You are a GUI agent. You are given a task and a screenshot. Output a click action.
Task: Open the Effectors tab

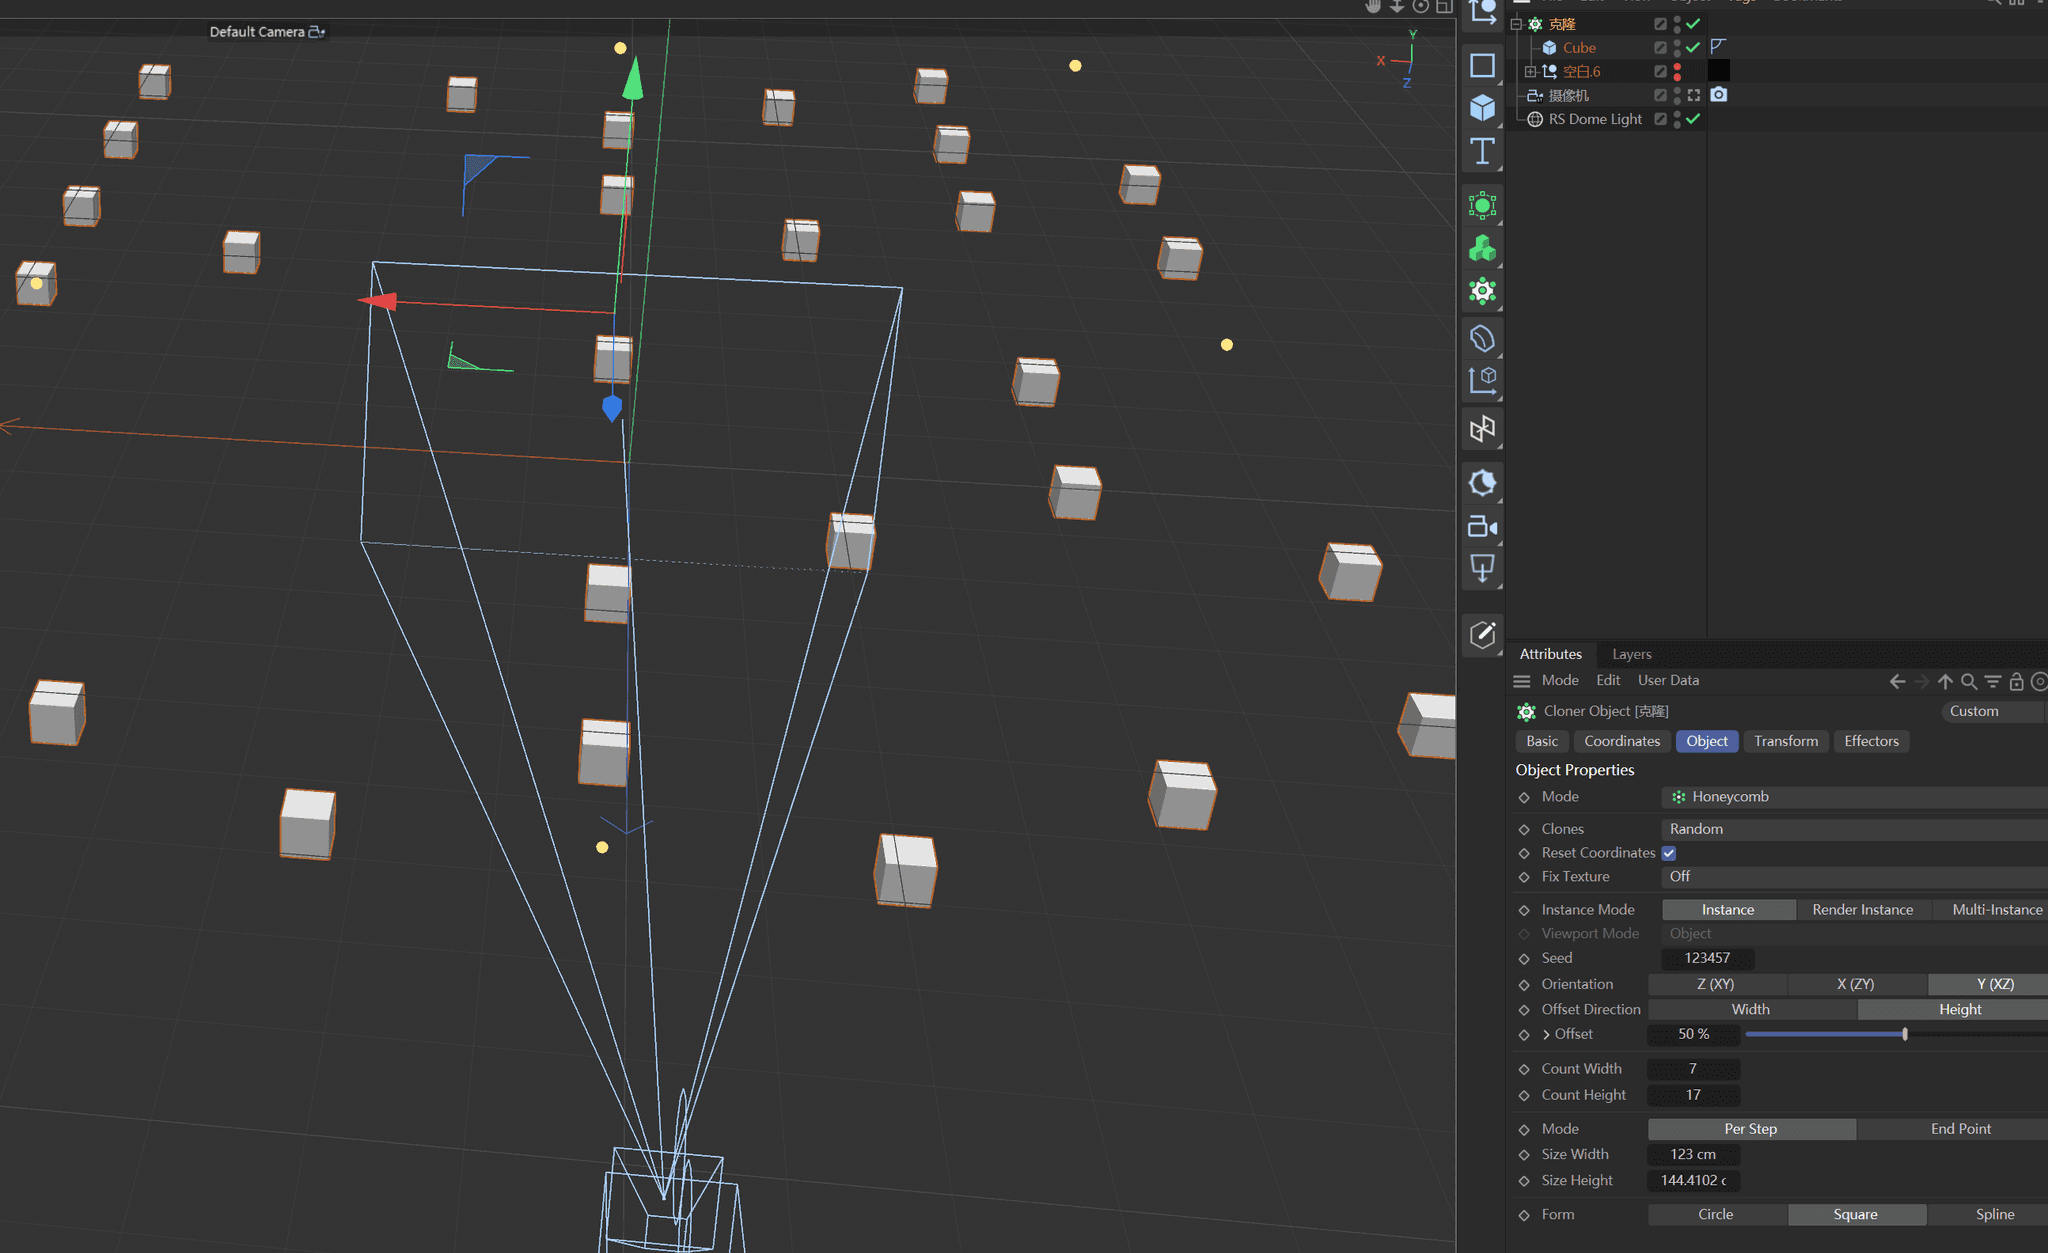tap(1871, 741)
